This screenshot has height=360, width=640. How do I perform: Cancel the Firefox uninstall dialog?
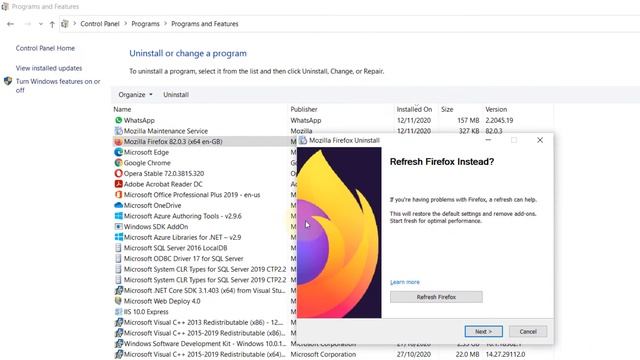click(528, 331)
